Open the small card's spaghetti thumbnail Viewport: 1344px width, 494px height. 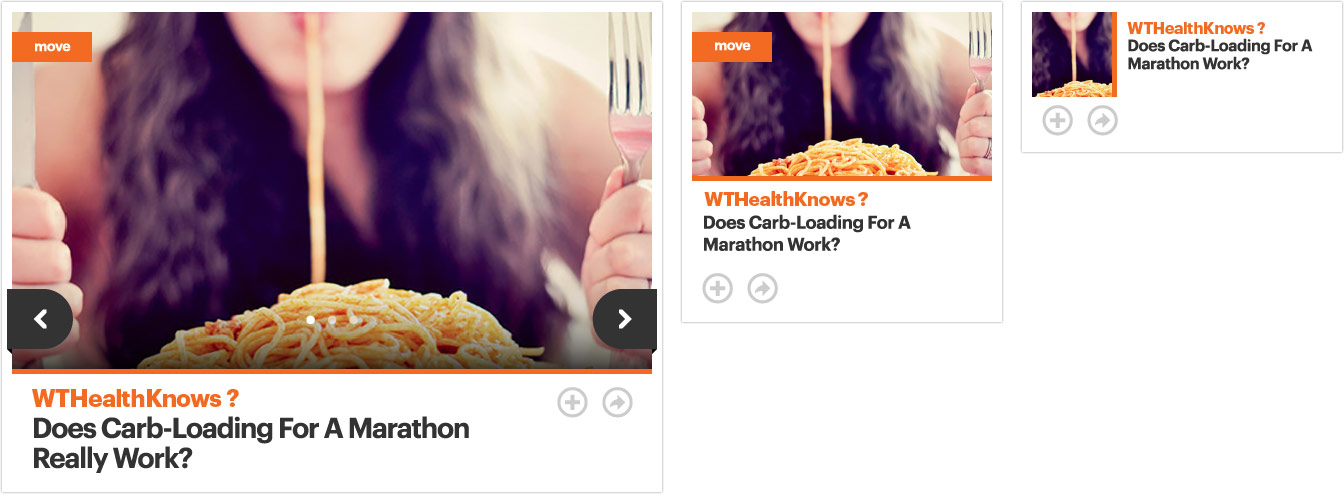[x=1074, y=54]
